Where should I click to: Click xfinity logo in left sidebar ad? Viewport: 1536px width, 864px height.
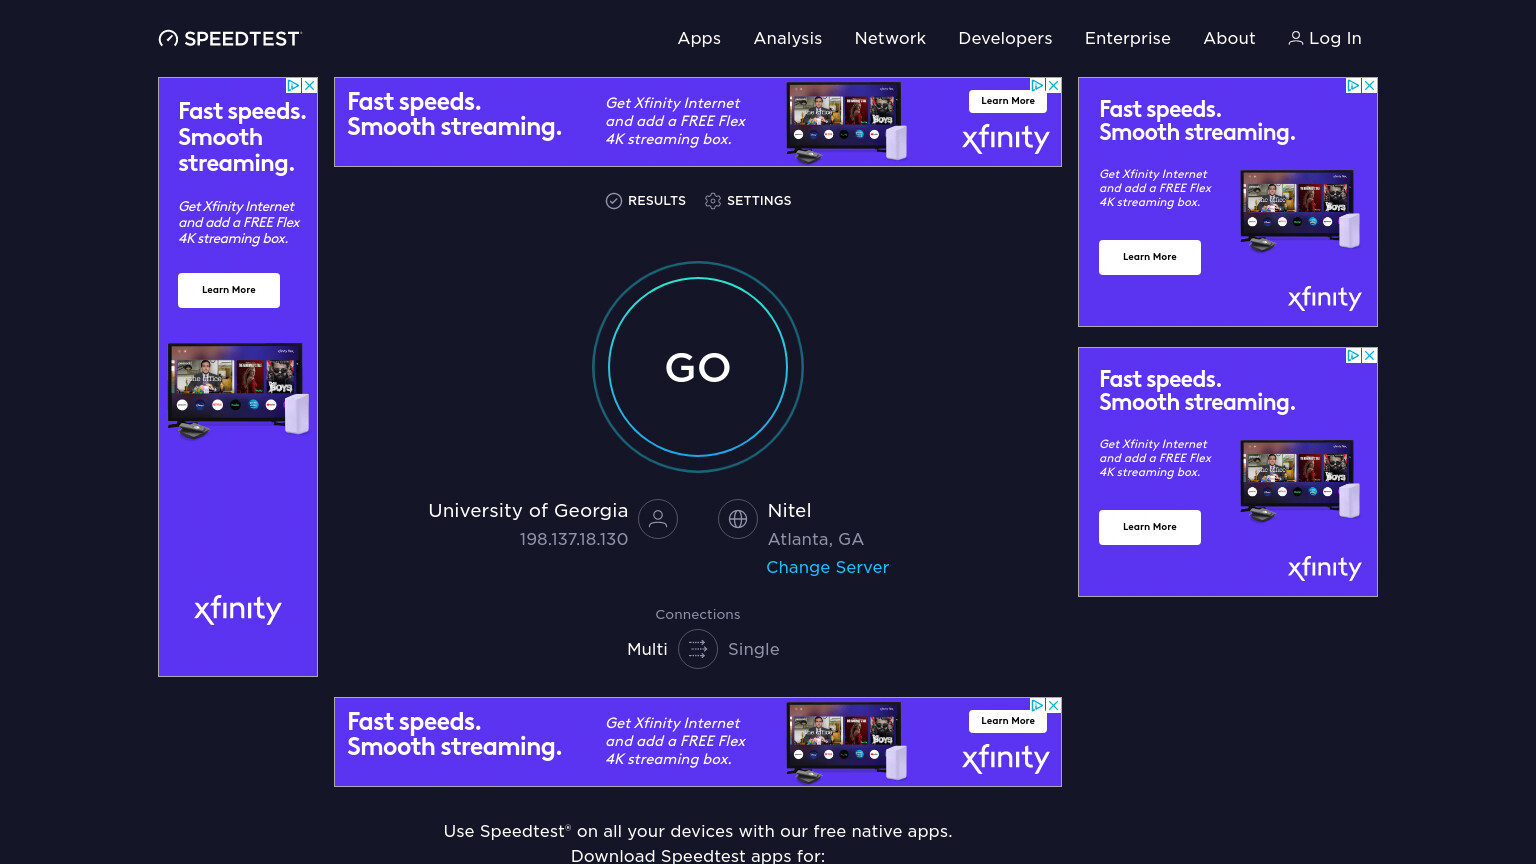tap(238, 609)
